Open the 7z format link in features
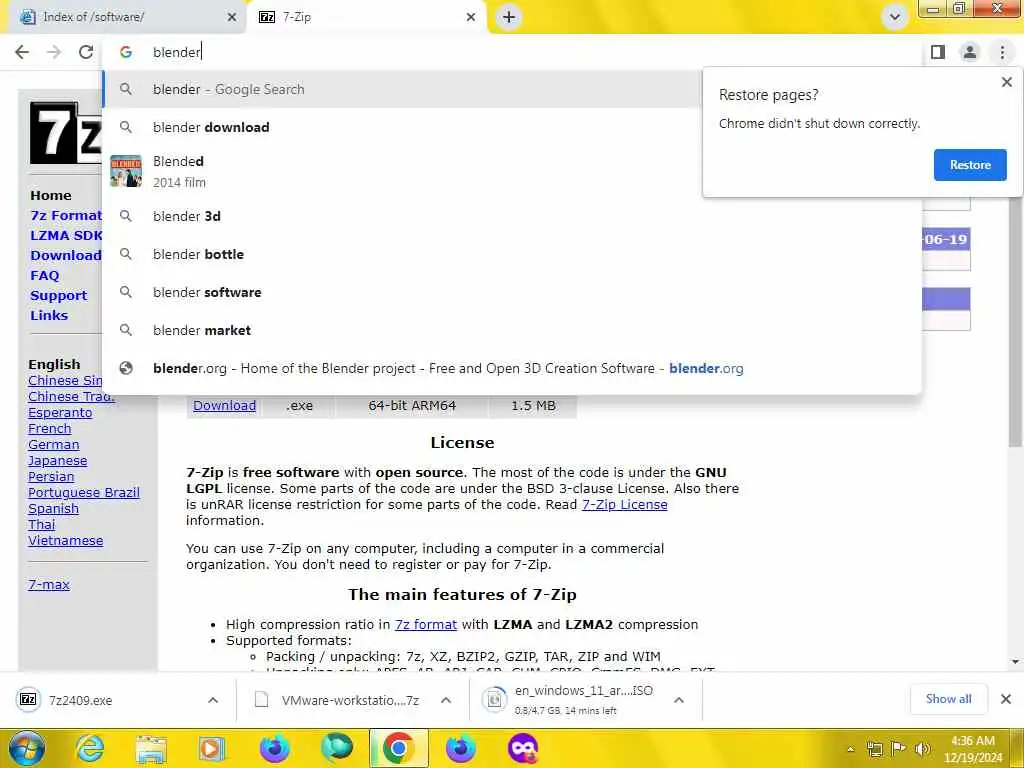 pos(426,624)
